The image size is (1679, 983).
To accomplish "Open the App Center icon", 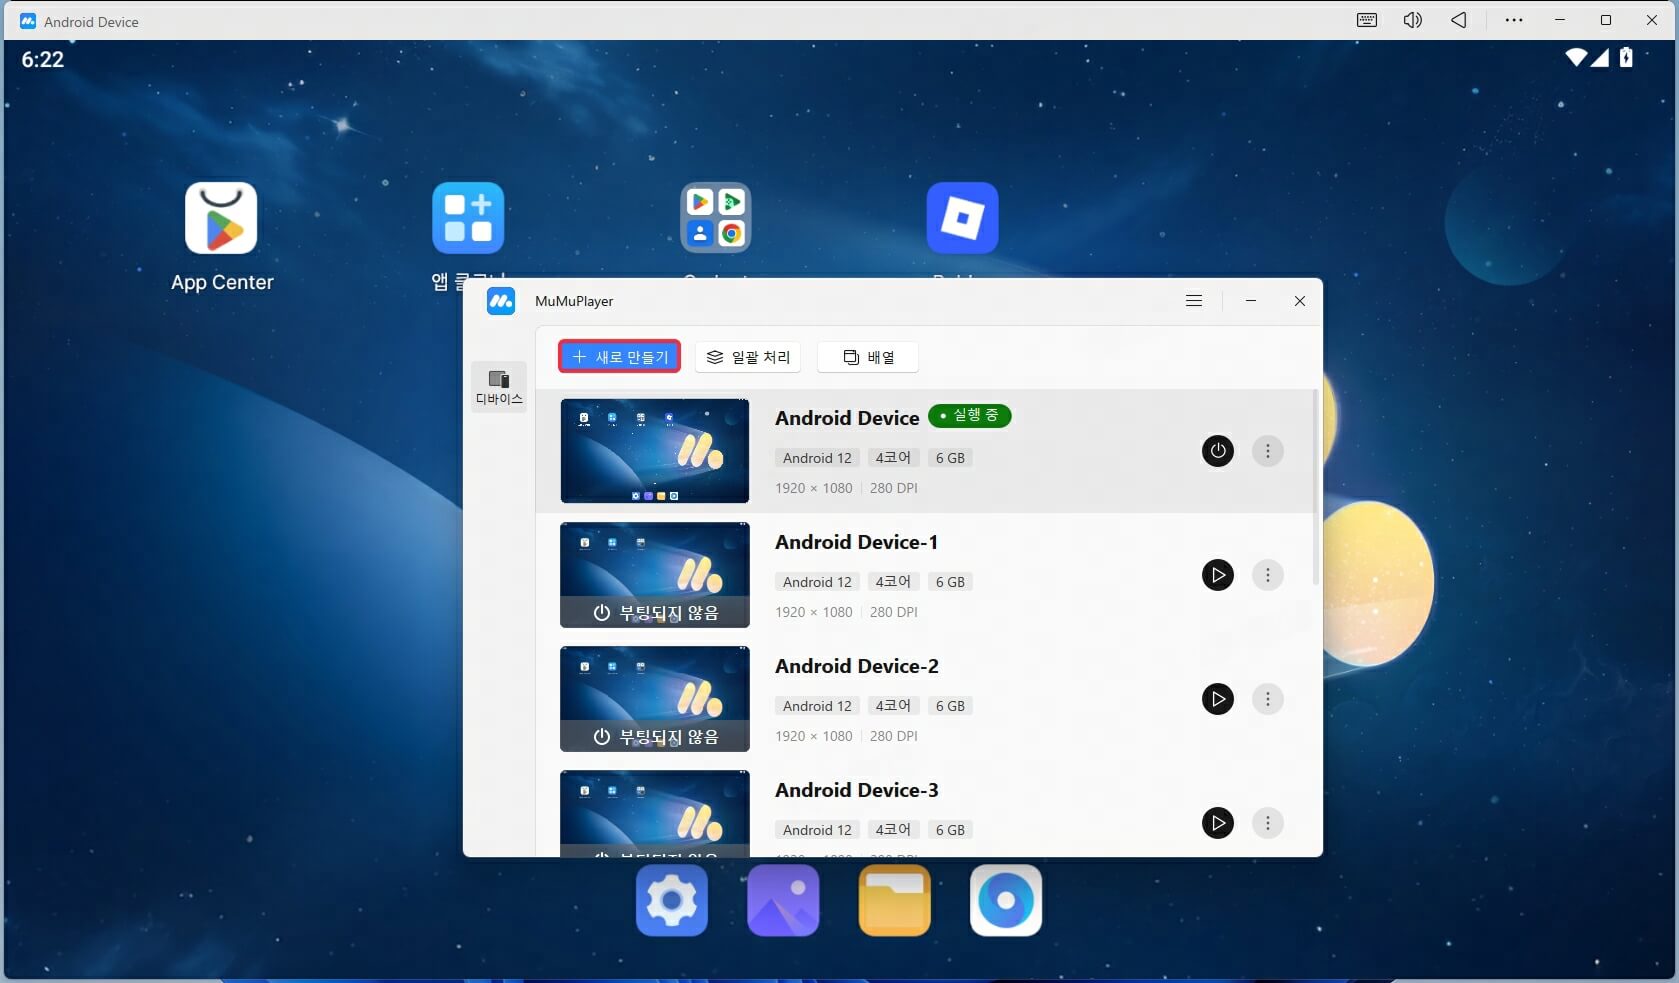I will (x=221, y=218).
